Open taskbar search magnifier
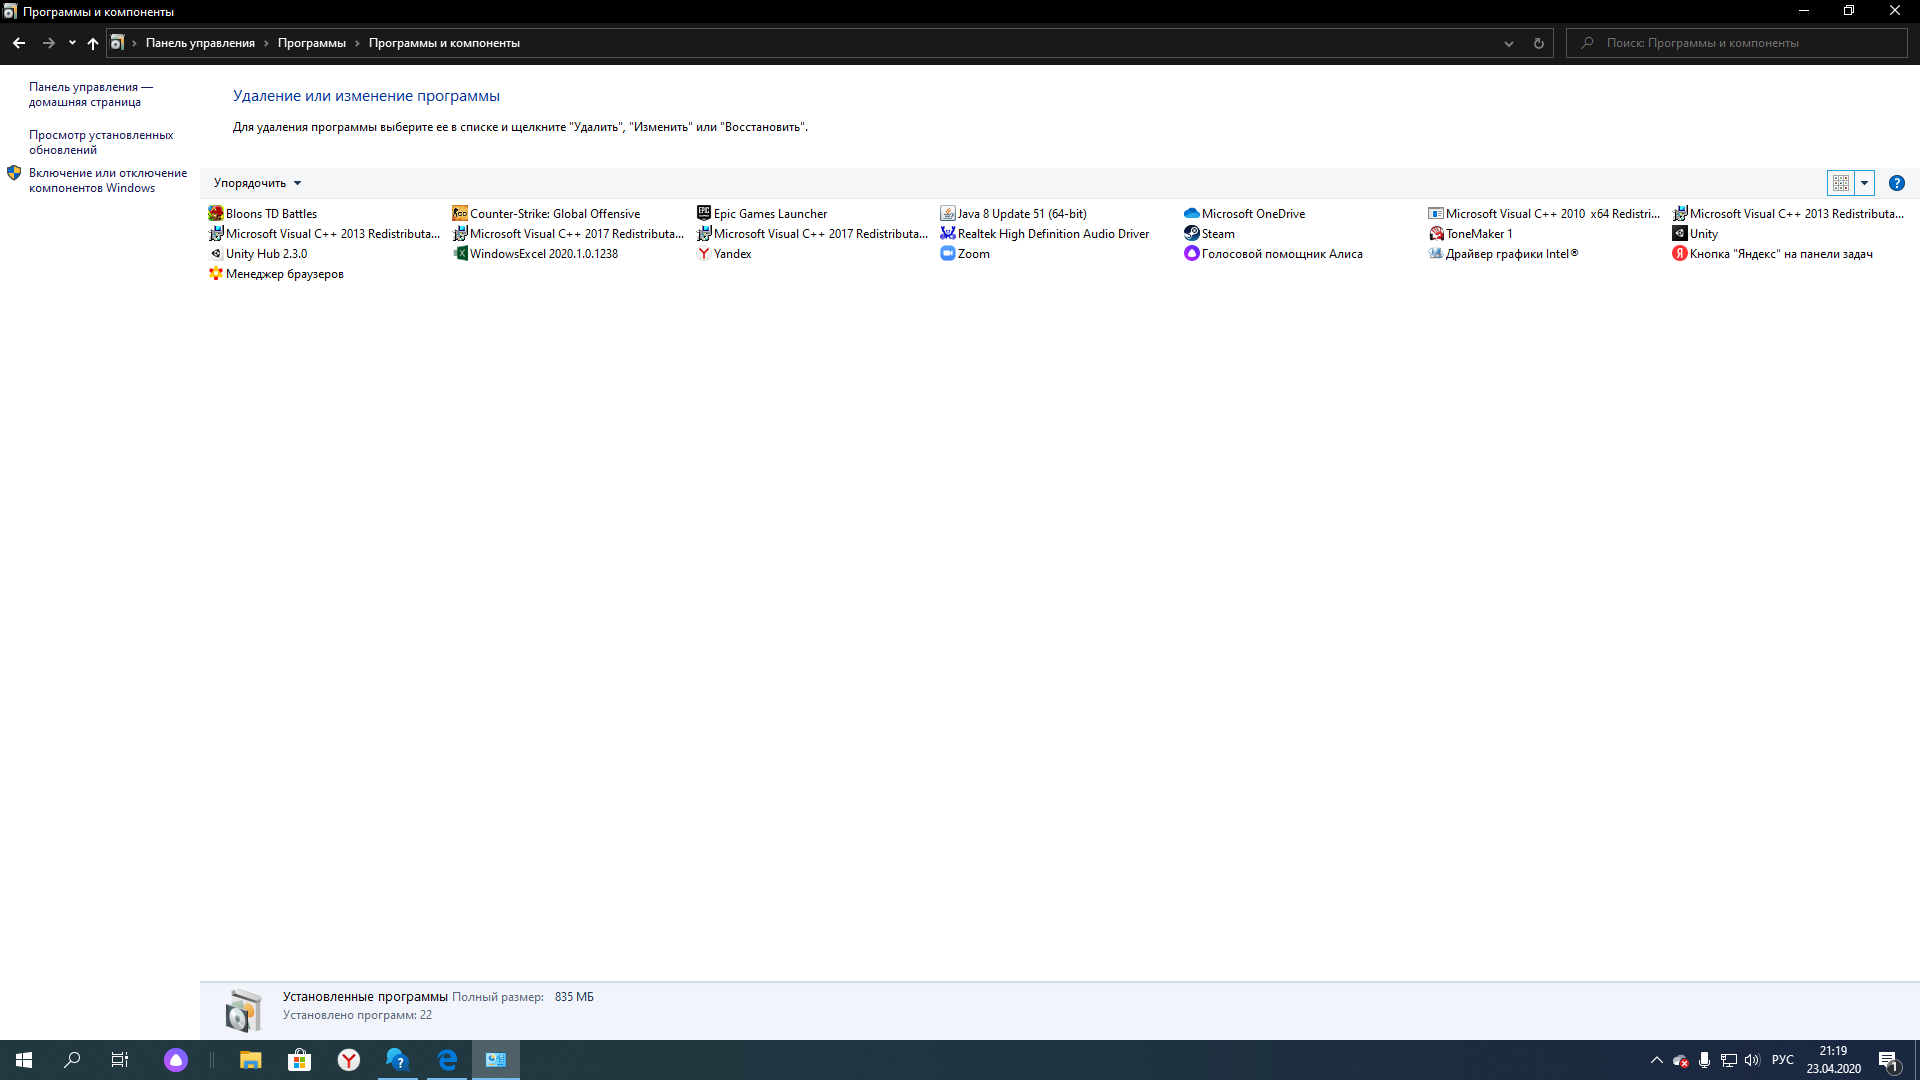 point(72,1060)
